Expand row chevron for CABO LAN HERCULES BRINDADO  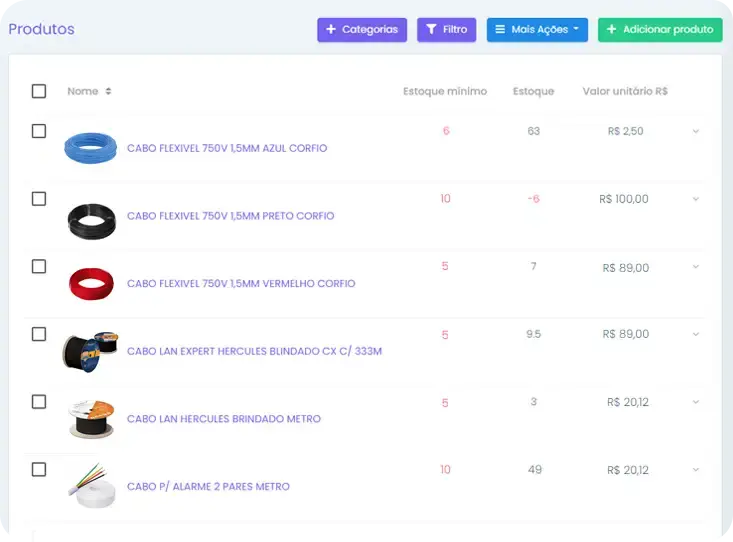[x=696, y=402]
